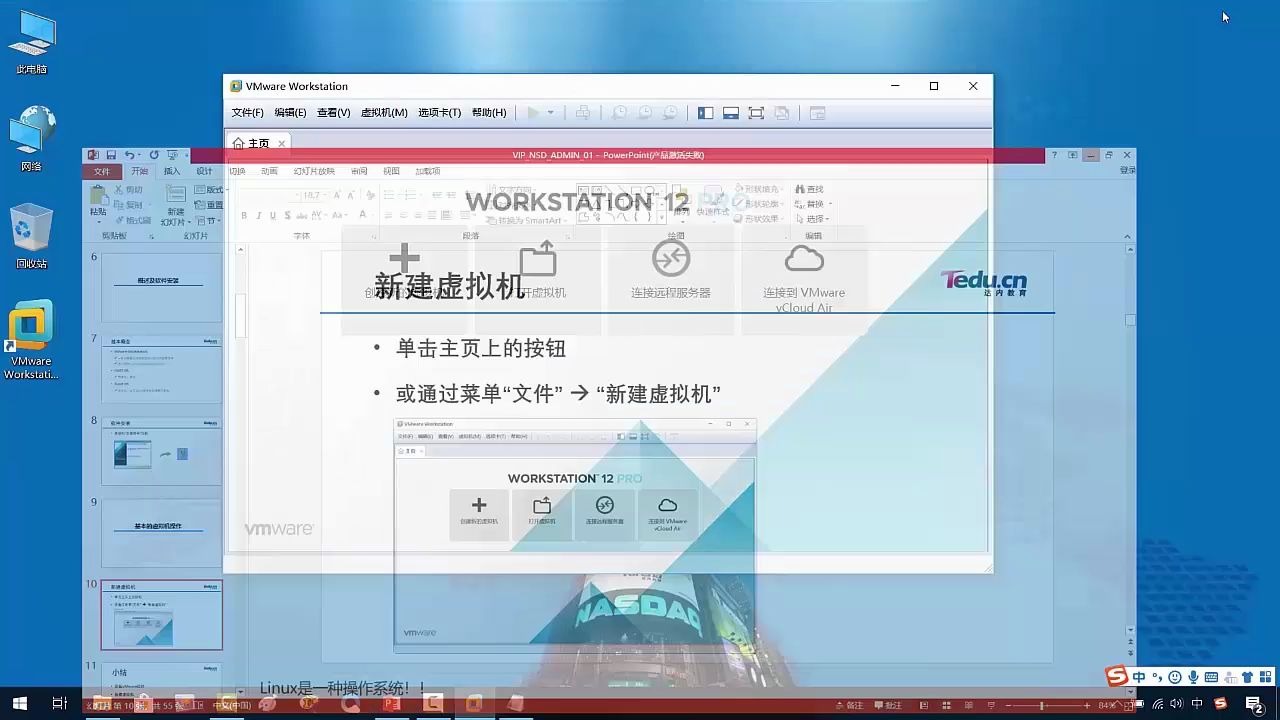Click 查找 find in PowerPoint ribbon
This screenshot has width=1280, height=720.
coord(810,189)
